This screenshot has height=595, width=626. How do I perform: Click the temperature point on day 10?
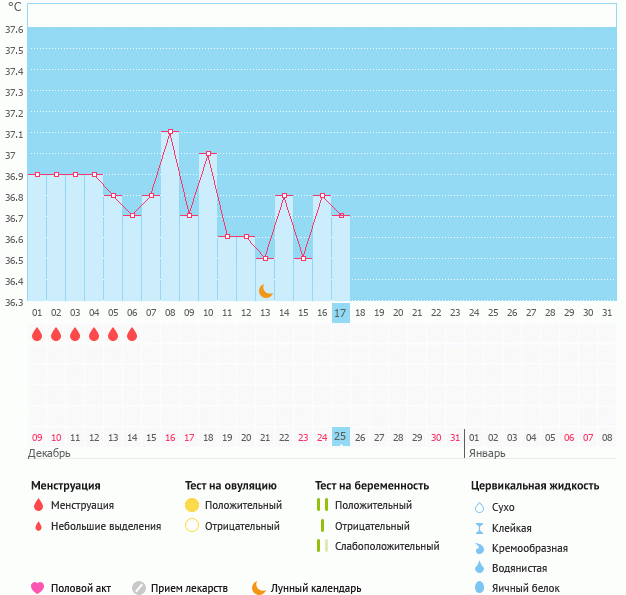[x=208, y=154]
